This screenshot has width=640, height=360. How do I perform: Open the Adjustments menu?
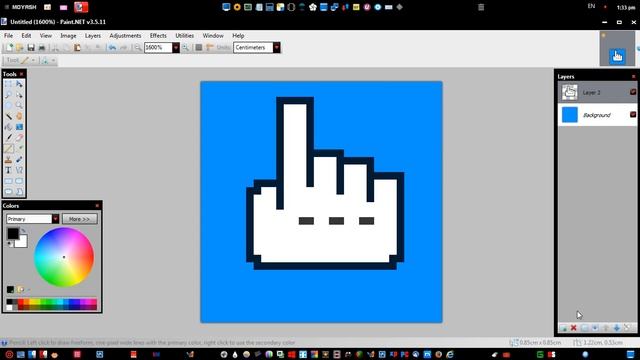click(x=125, y=36)
